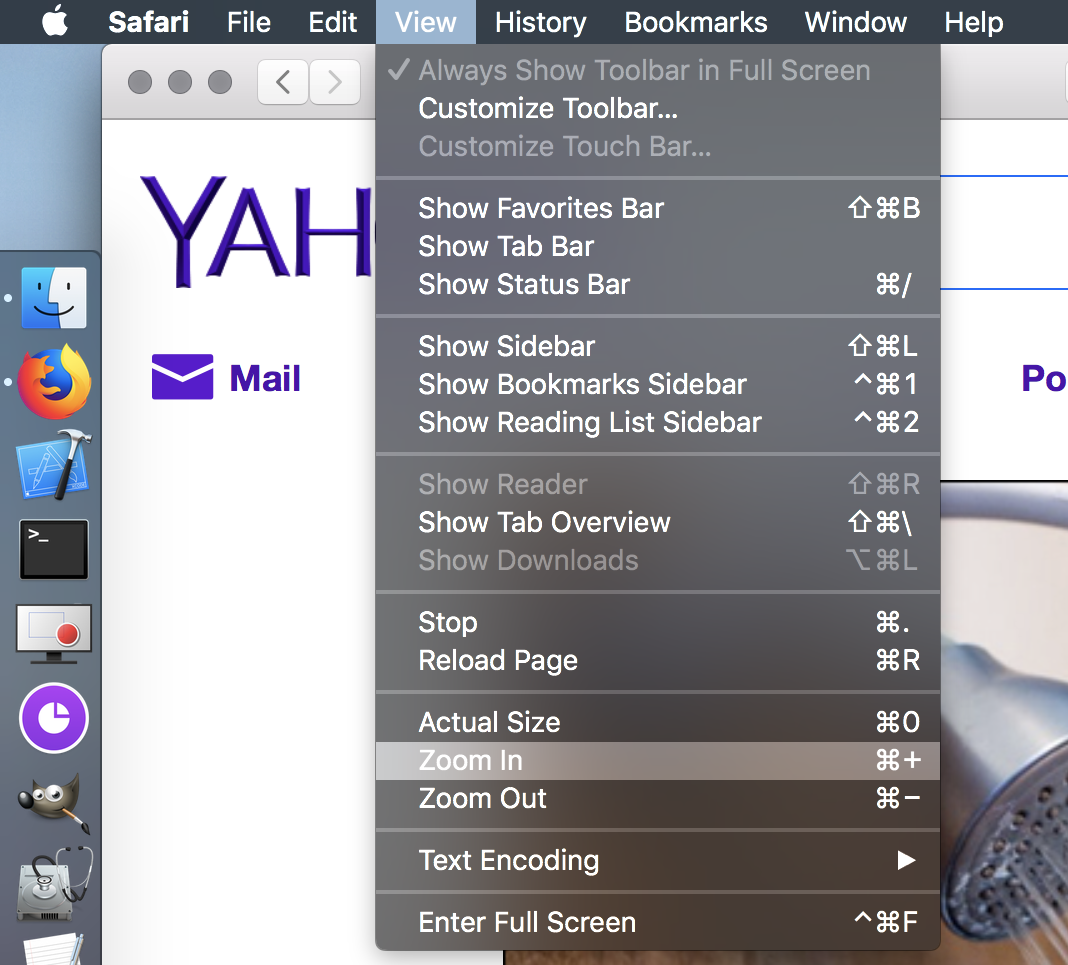The width and height of the screenshot is (1068, 965).
Task: Open the Window menu
Action: click(855, 22)
